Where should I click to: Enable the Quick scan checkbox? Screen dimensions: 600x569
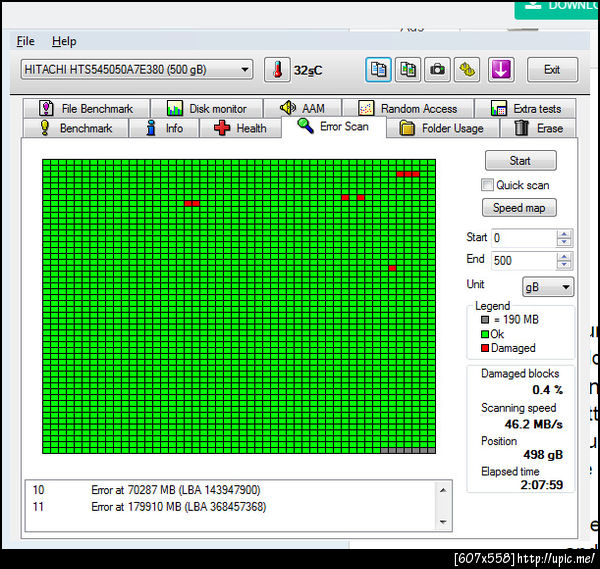(x=487, y=185)
